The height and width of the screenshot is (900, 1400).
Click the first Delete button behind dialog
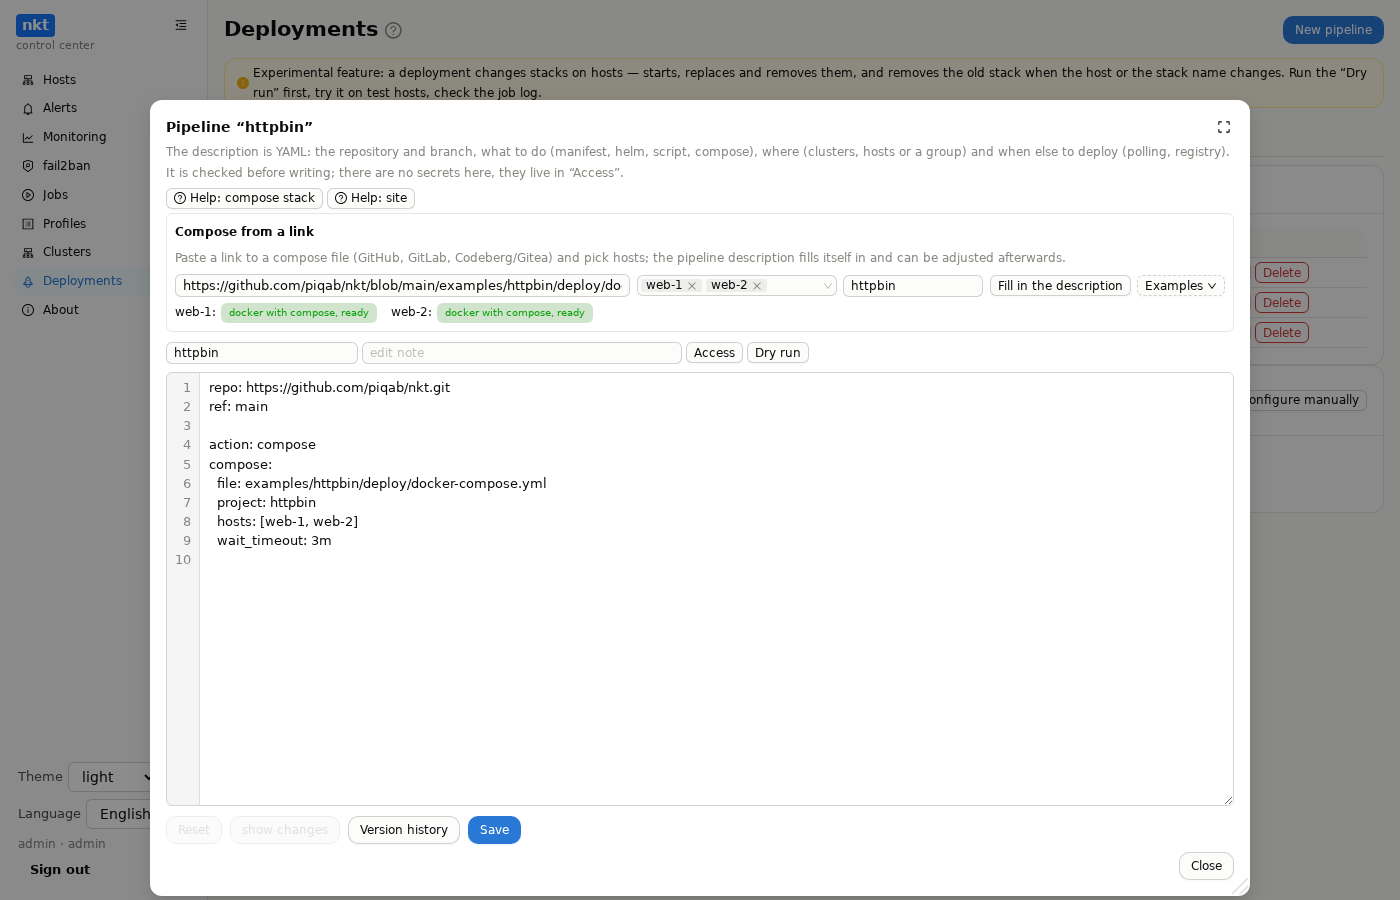pos(1282,273)
